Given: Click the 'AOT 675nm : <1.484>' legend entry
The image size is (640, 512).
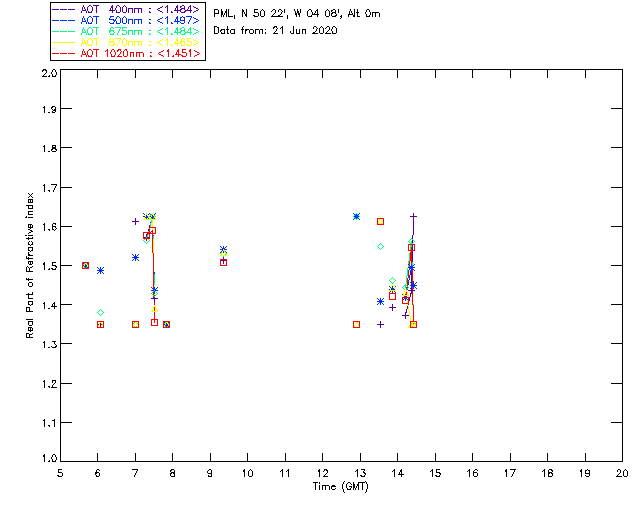Looking at the screenshot, I should (127, 31).
